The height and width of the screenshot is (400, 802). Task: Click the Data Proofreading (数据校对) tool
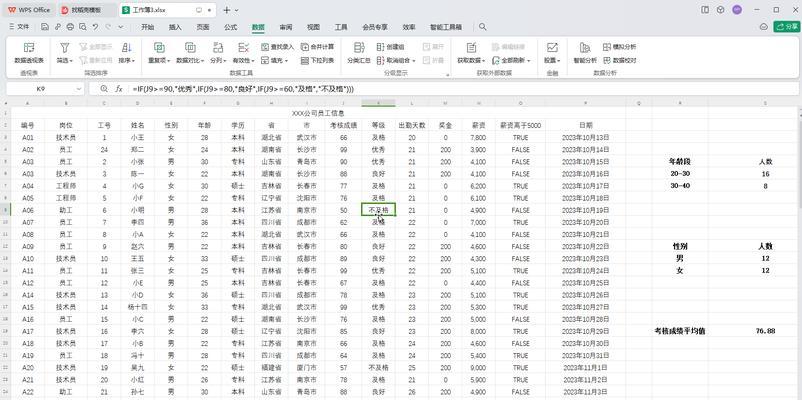coord(620,60)
